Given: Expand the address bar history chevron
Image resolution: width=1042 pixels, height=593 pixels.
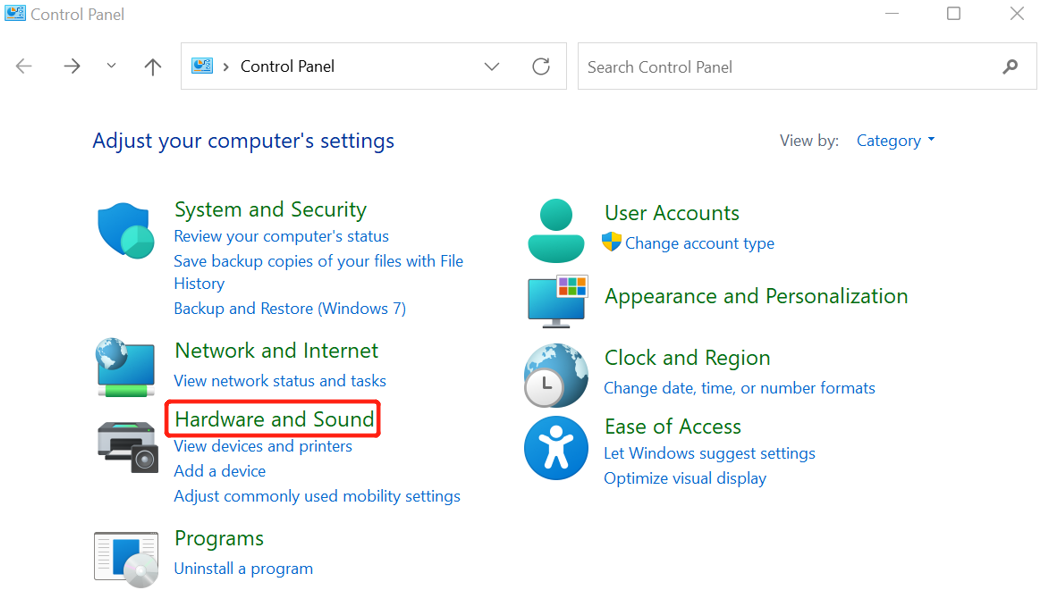Looking at the screenshot, I should click(x=492, y=66).
